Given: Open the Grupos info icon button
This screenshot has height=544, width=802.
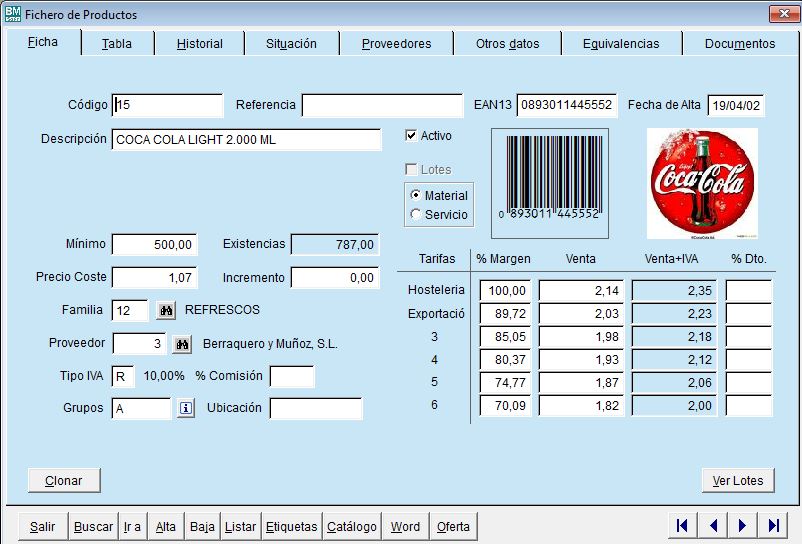Looking at the screenshot, I should tap(186, 408).
